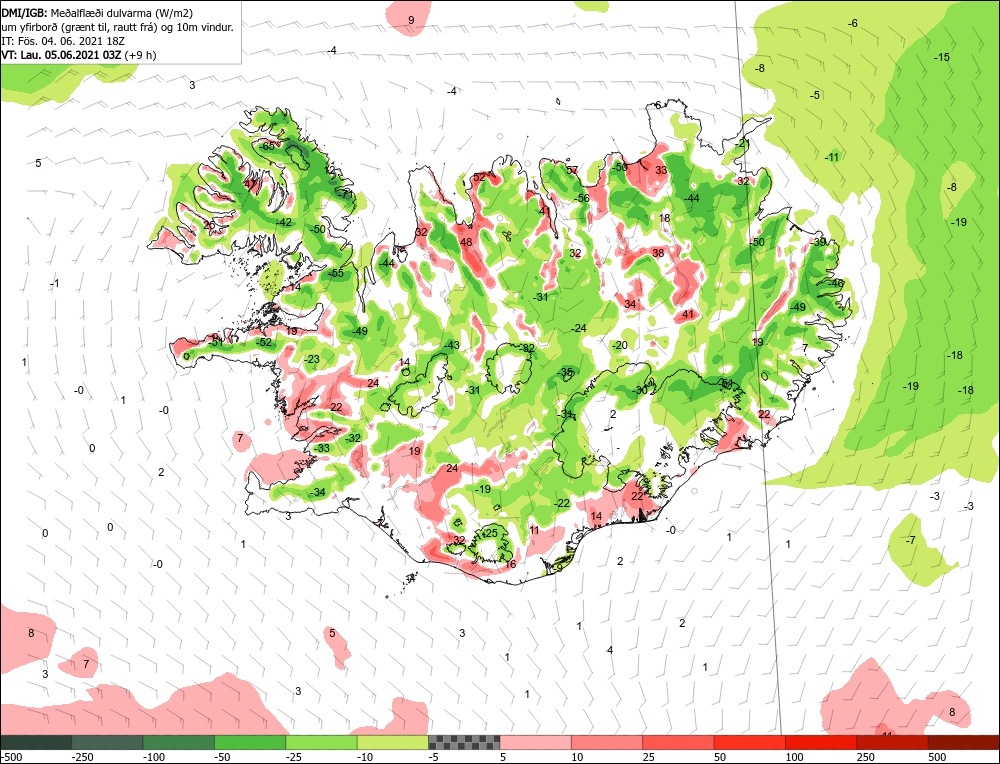The height and width of the screenshot is (764, 1000).
Task: Select the -25 to -10 light green swatch
Action: pos(321,742)
